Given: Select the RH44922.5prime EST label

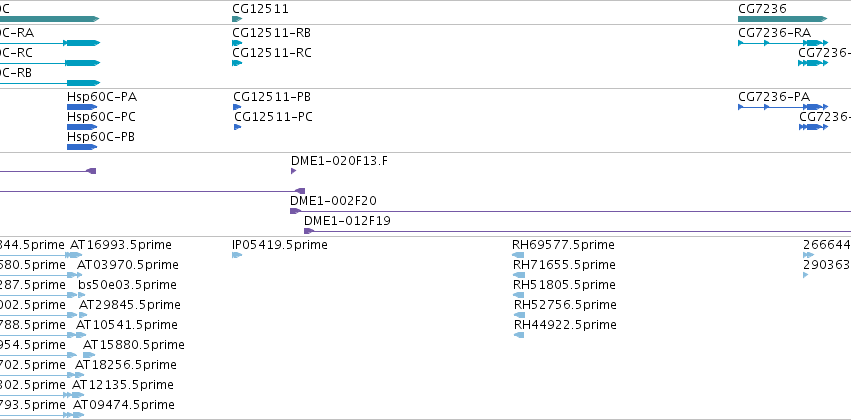Looking at the screenshot, I should 565,325.
